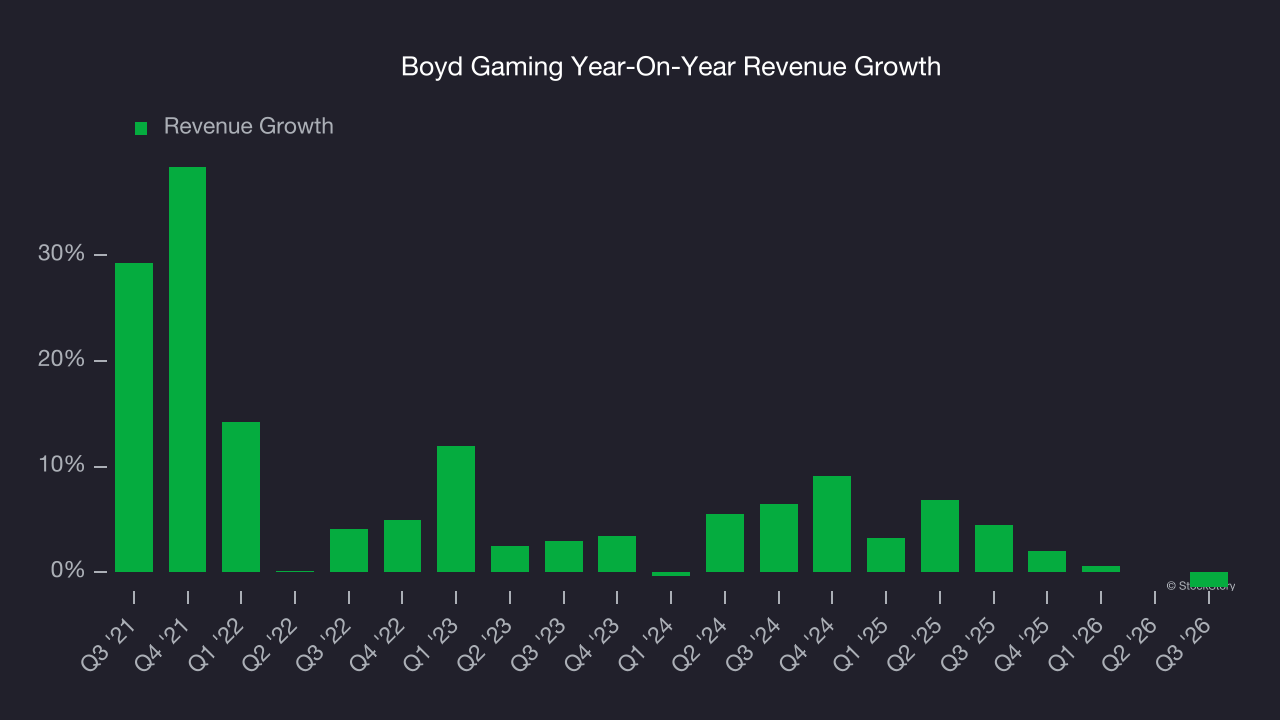This screenshot has width=1280, height=720.
Task: Select the x-axis label Q2 '26
Action: (1130, 645)
